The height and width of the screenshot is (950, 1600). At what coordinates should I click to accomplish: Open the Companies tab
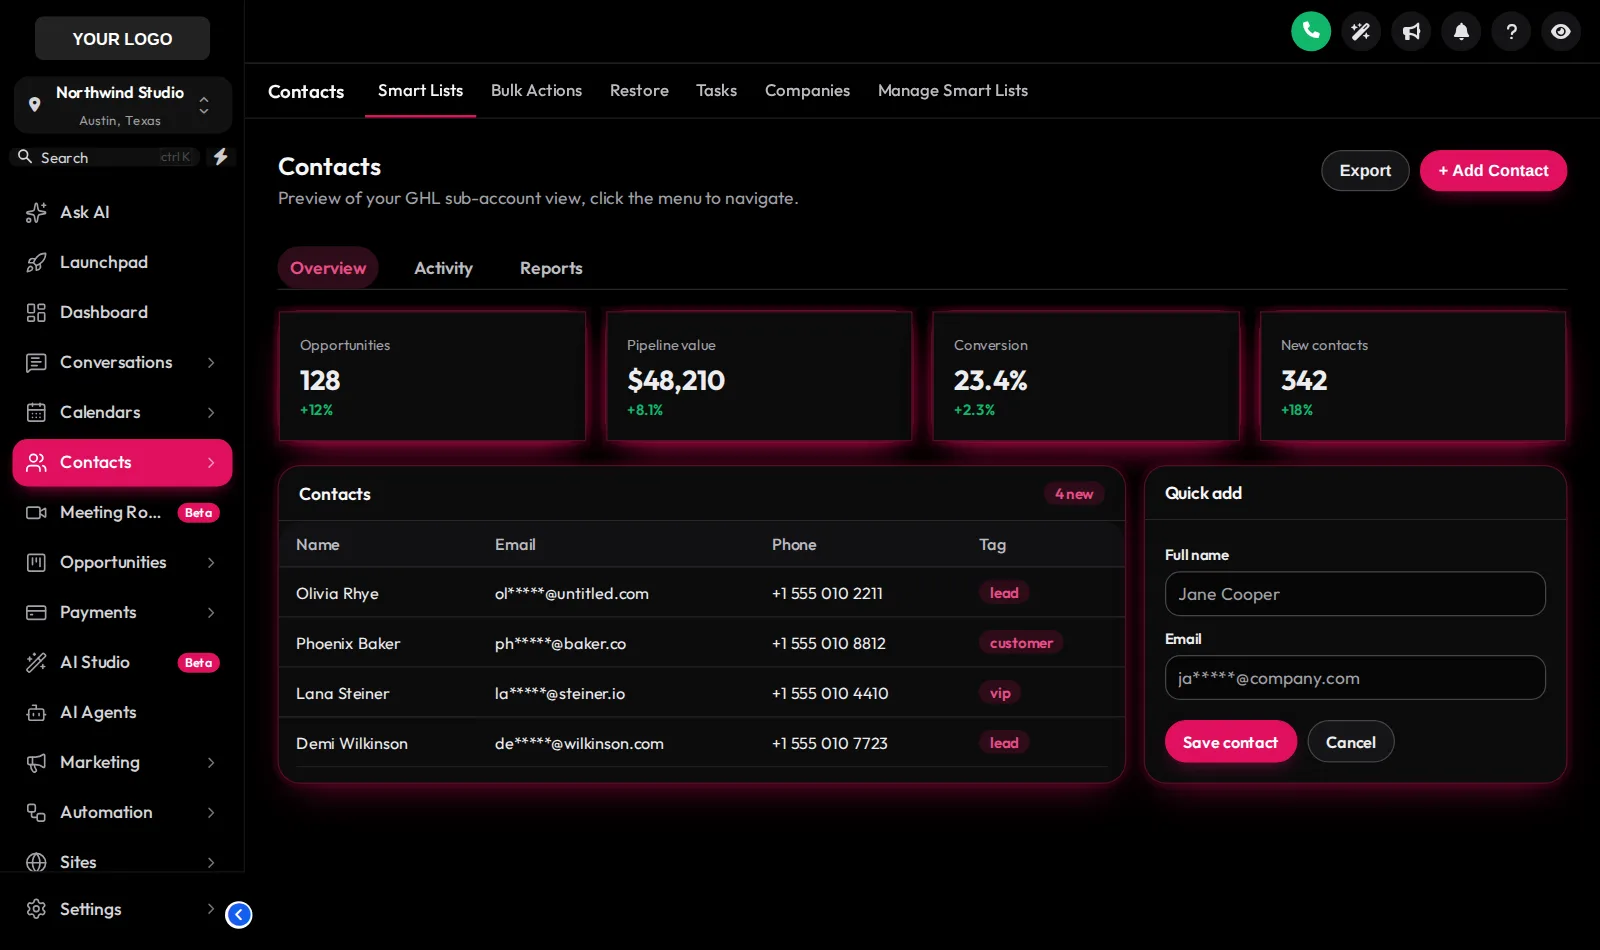tap(807, 90)
